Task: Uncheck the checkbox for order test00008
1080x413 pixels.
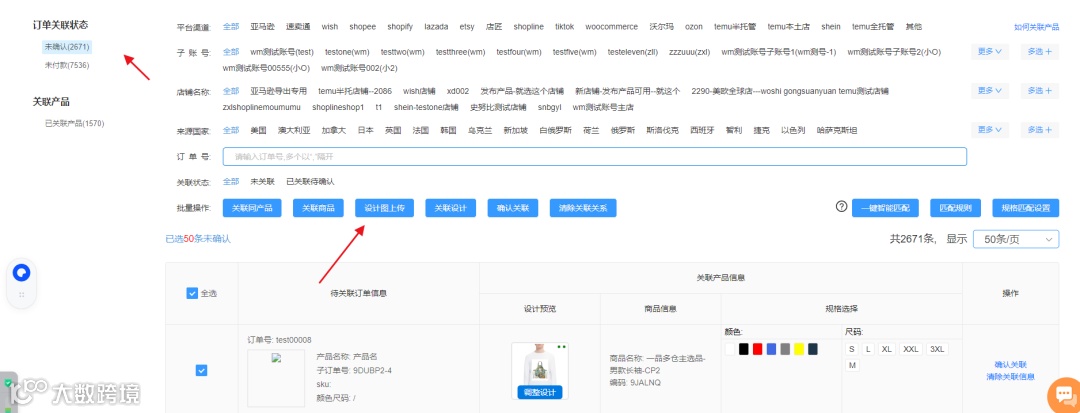Action: (x=201, y=370)
